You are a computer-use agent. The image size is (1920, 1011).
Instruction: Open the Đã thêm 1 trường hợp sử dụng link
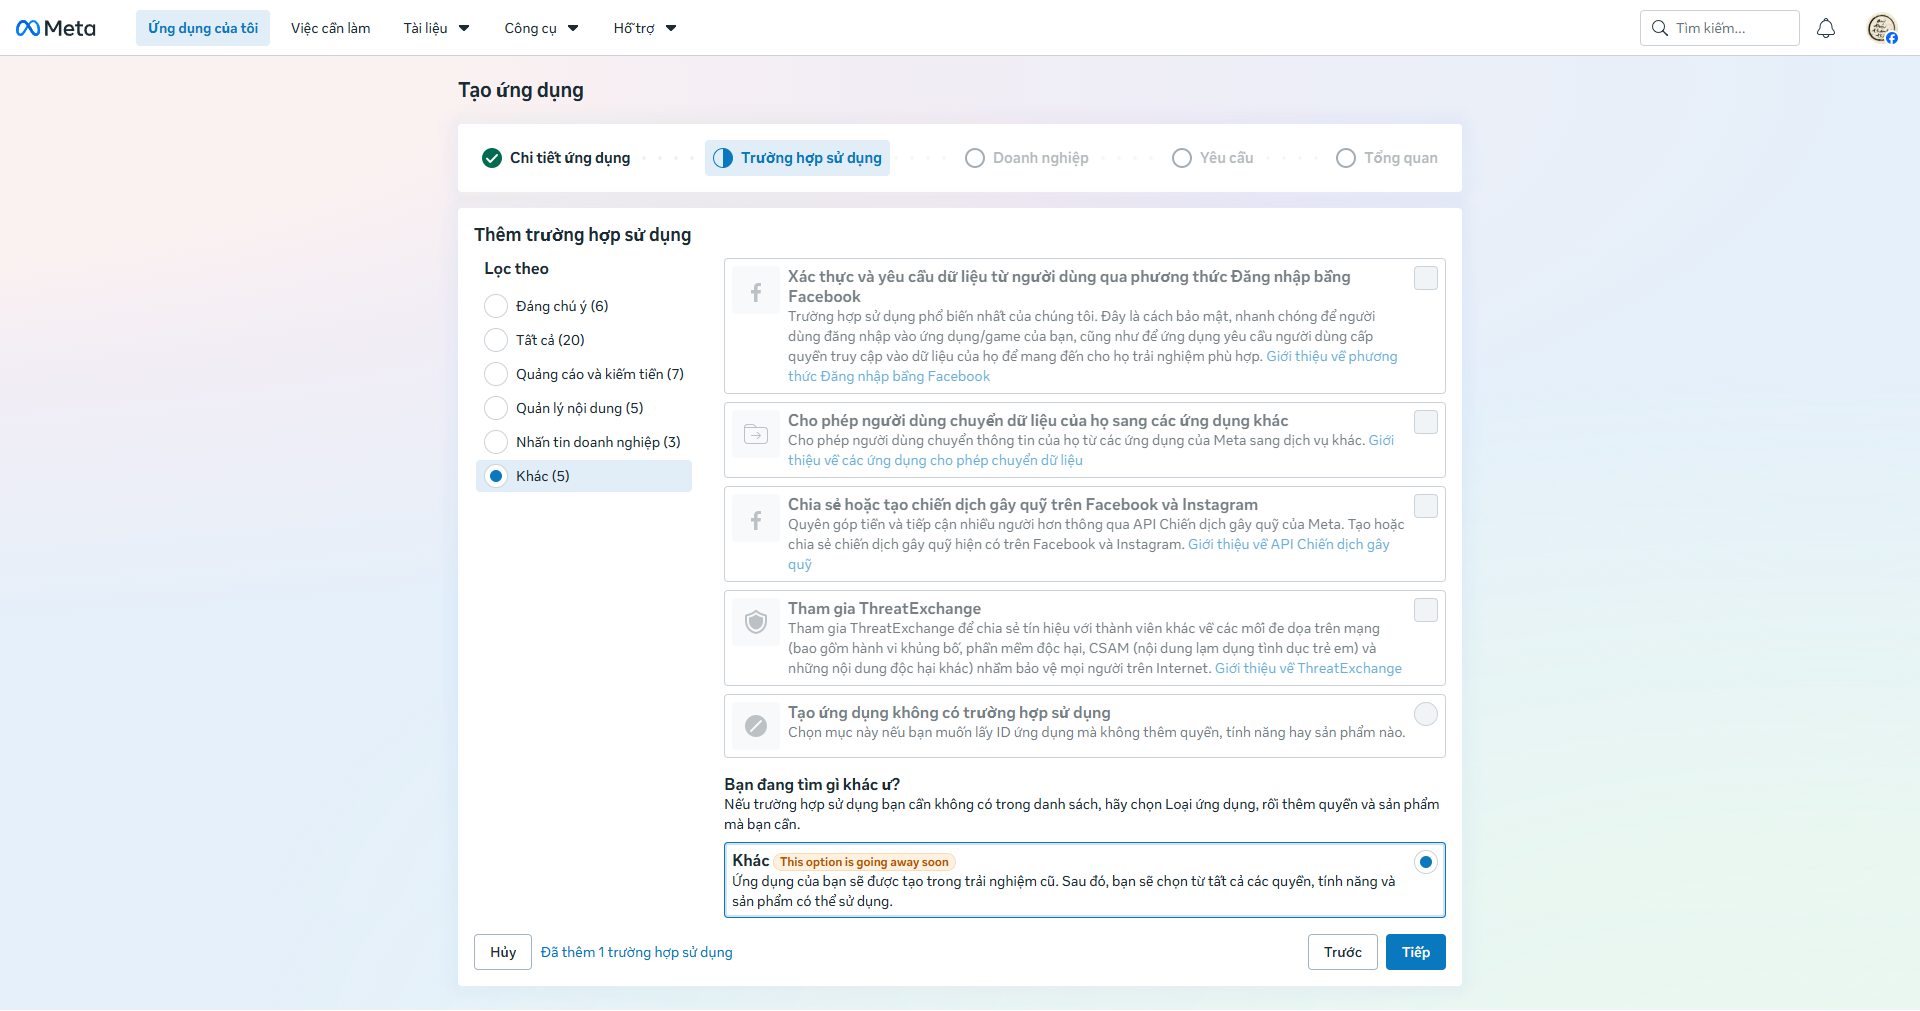[637, 952]
